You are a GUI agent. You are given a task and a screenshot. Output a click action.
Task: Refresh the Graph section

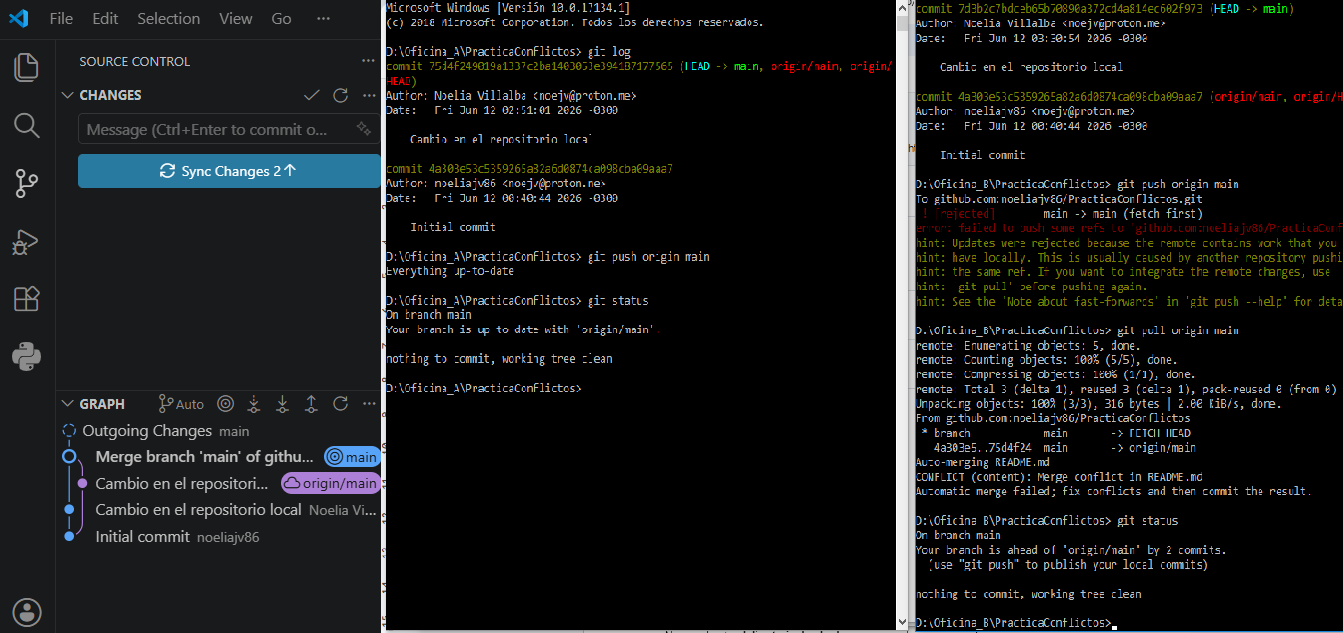(x=340, y=404)
